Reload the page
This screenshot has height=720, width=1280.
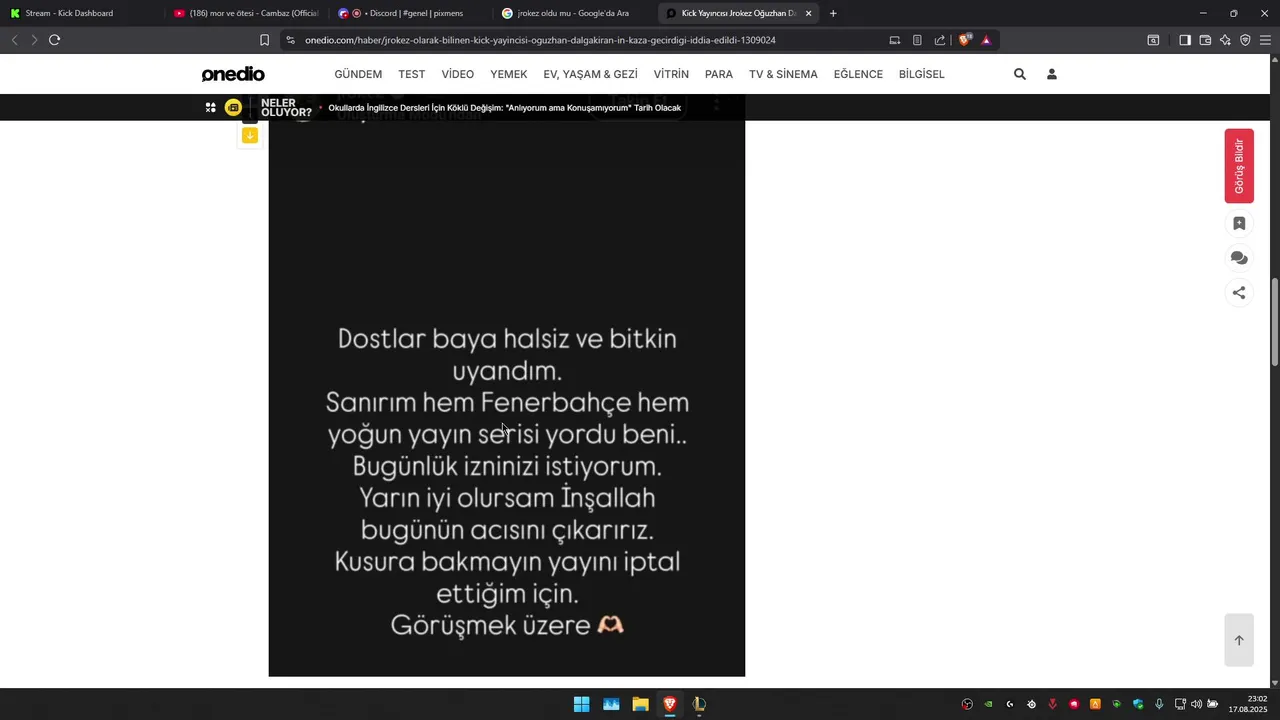click(x=55, y=40)
